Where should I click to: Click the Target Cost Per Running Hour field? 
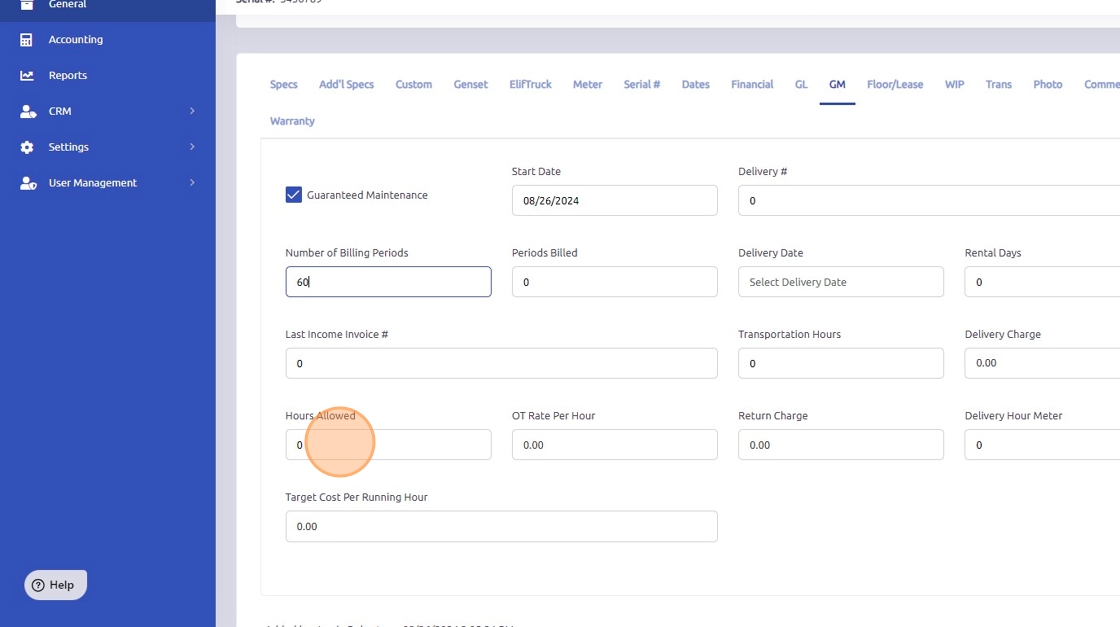point(501,526)
